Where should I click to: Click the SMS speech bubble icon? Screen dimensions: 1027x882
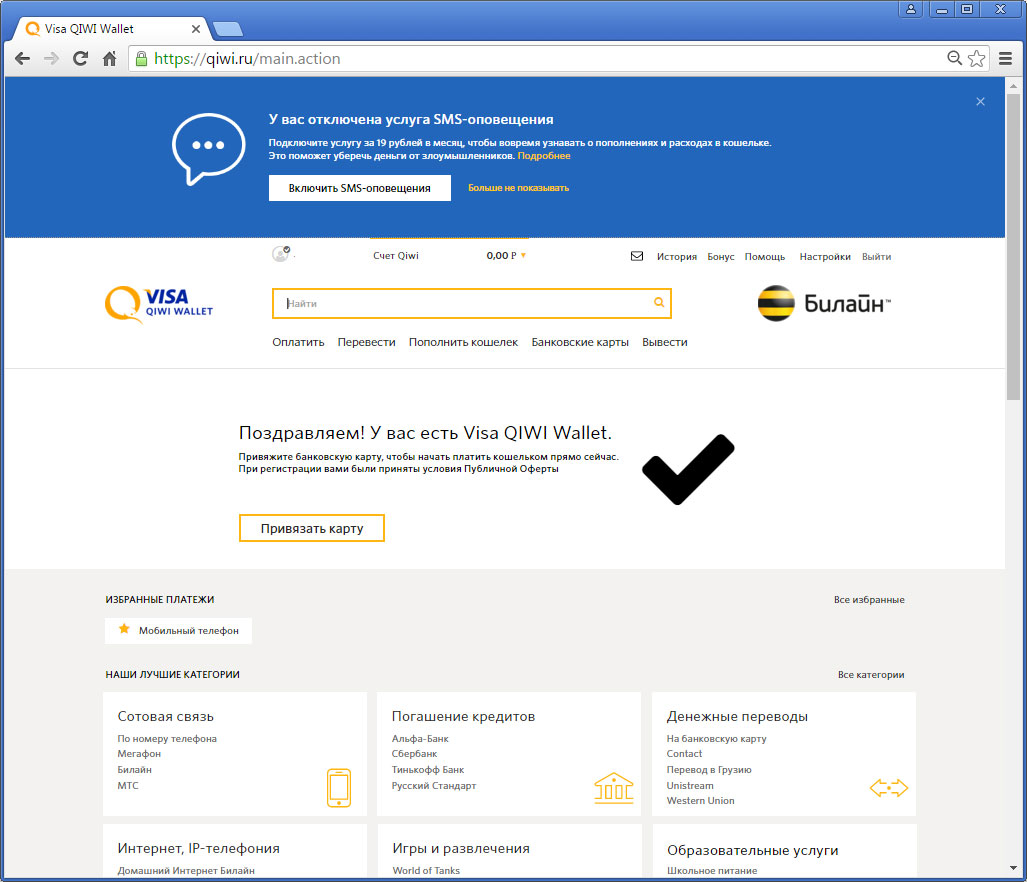click(208, 149)
